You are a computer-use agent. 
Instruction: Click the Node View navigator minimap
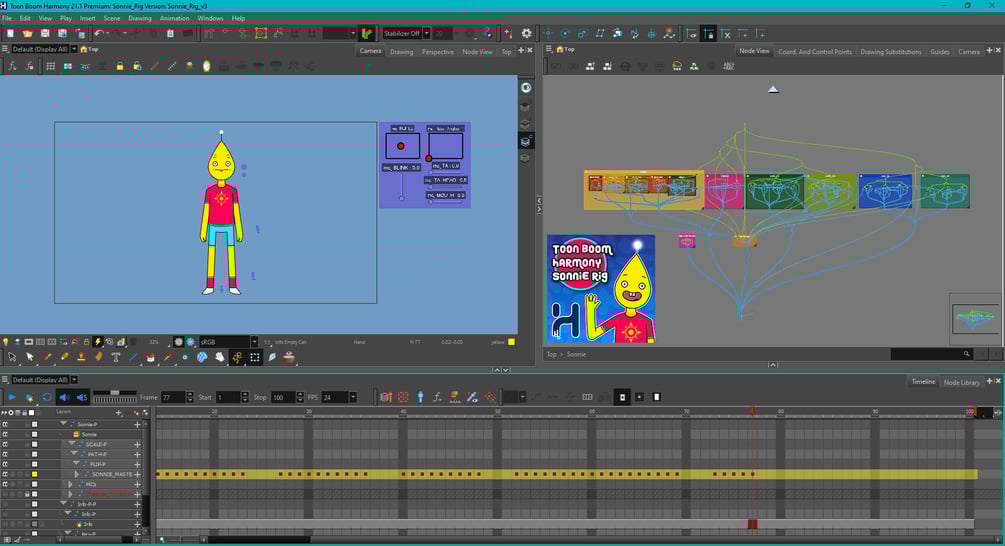(x=974, y=318)
